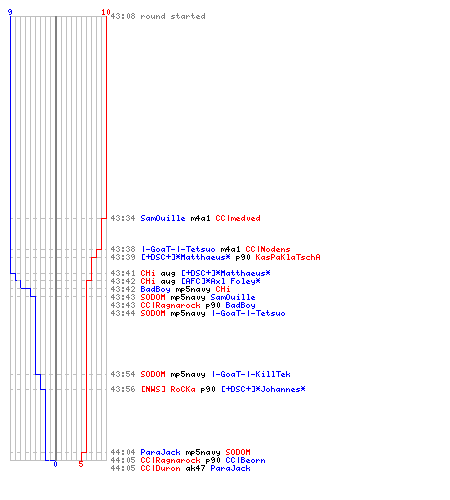Click the red final count 5 label

tap(81, 464)
